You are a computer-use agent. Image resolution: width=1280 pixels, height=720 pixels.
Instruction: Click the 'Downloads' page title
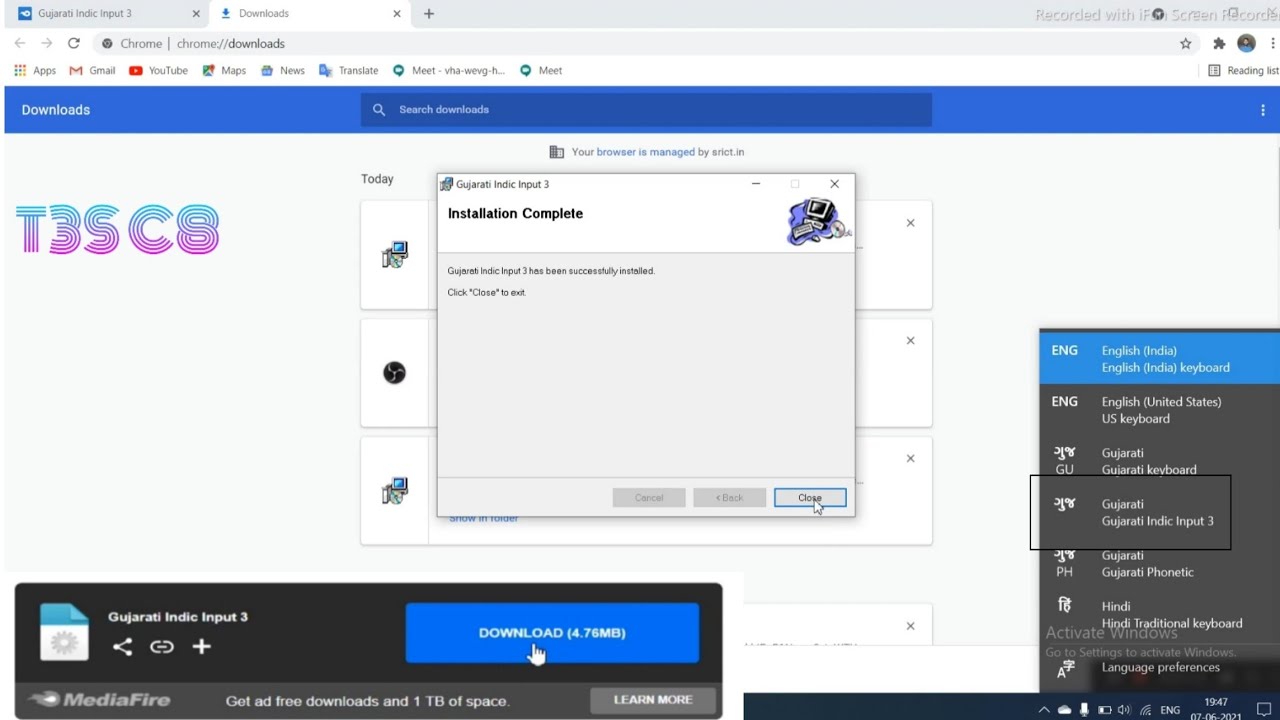click(x=56, y=110)
